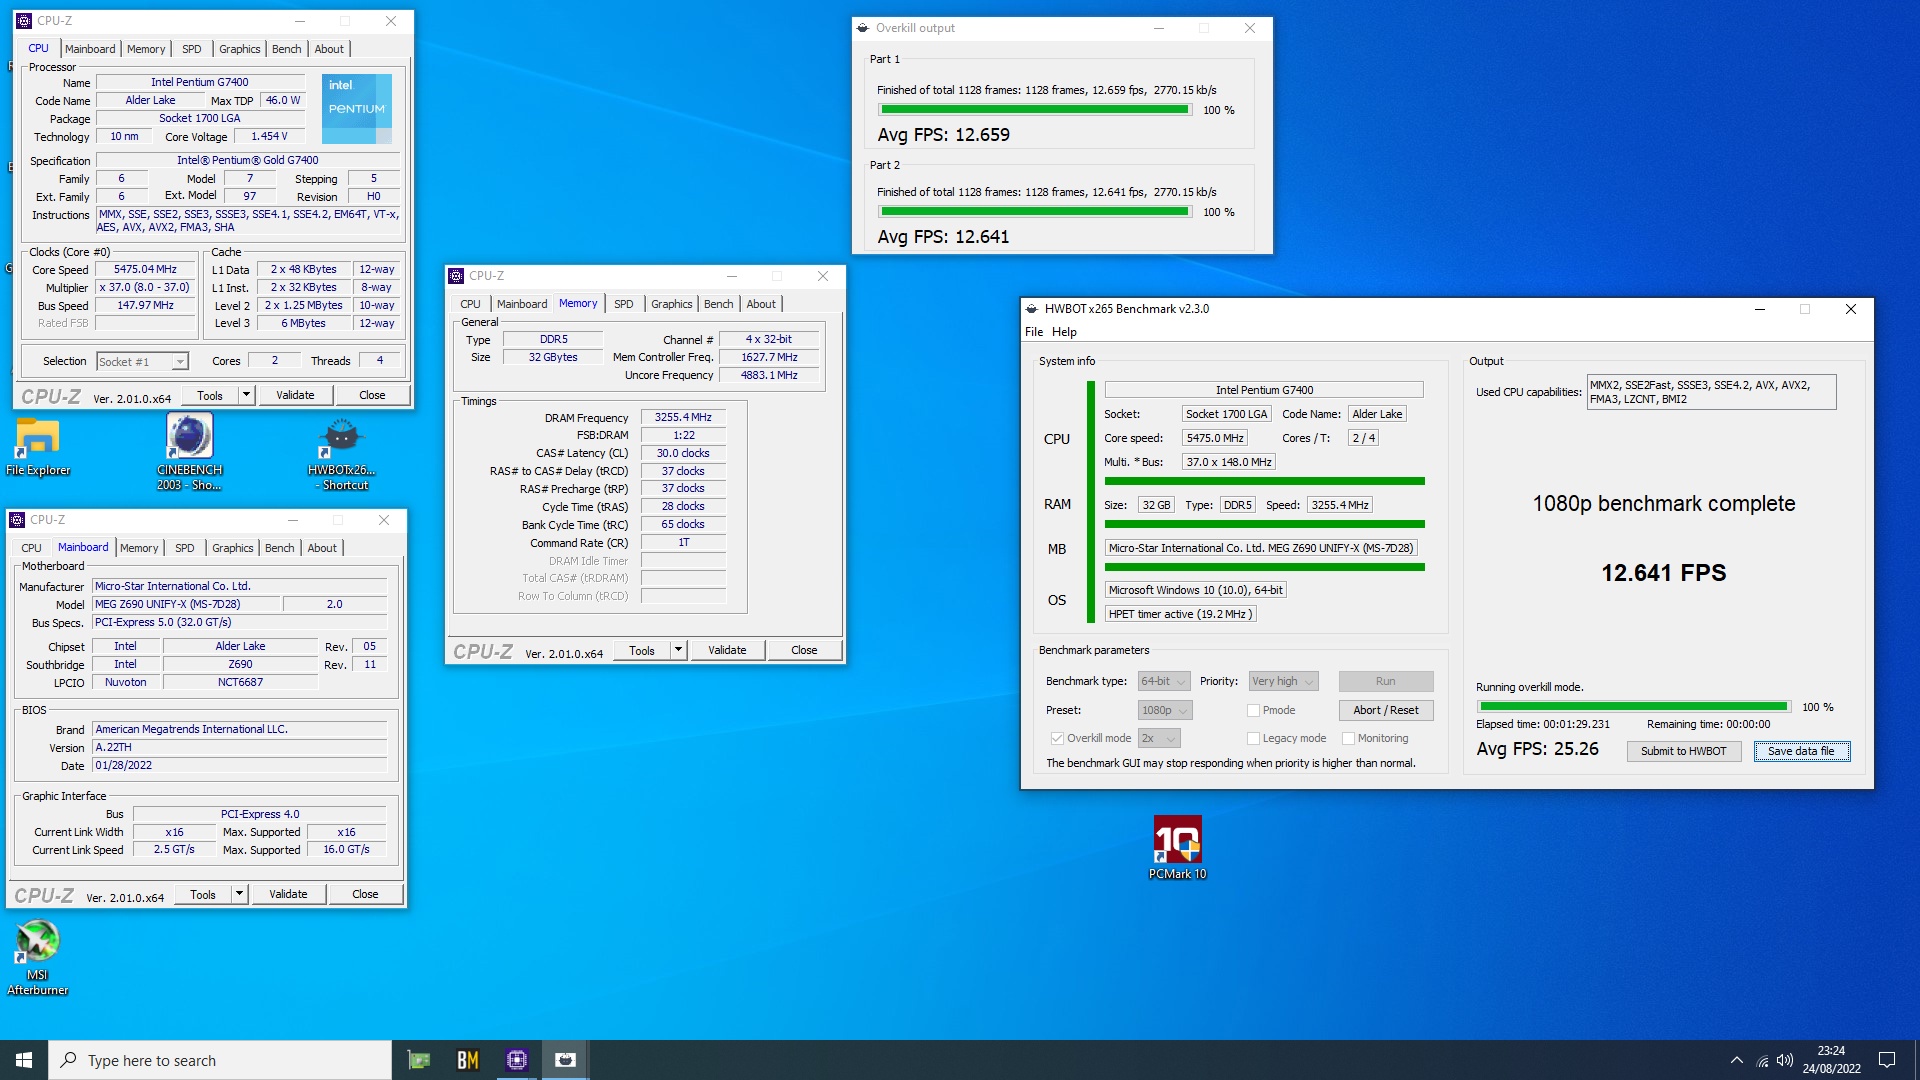Viewport: 1920px width, 1080px height.
Task: Open the Help menu in HWBOT x265
Action: point(1064,332)
